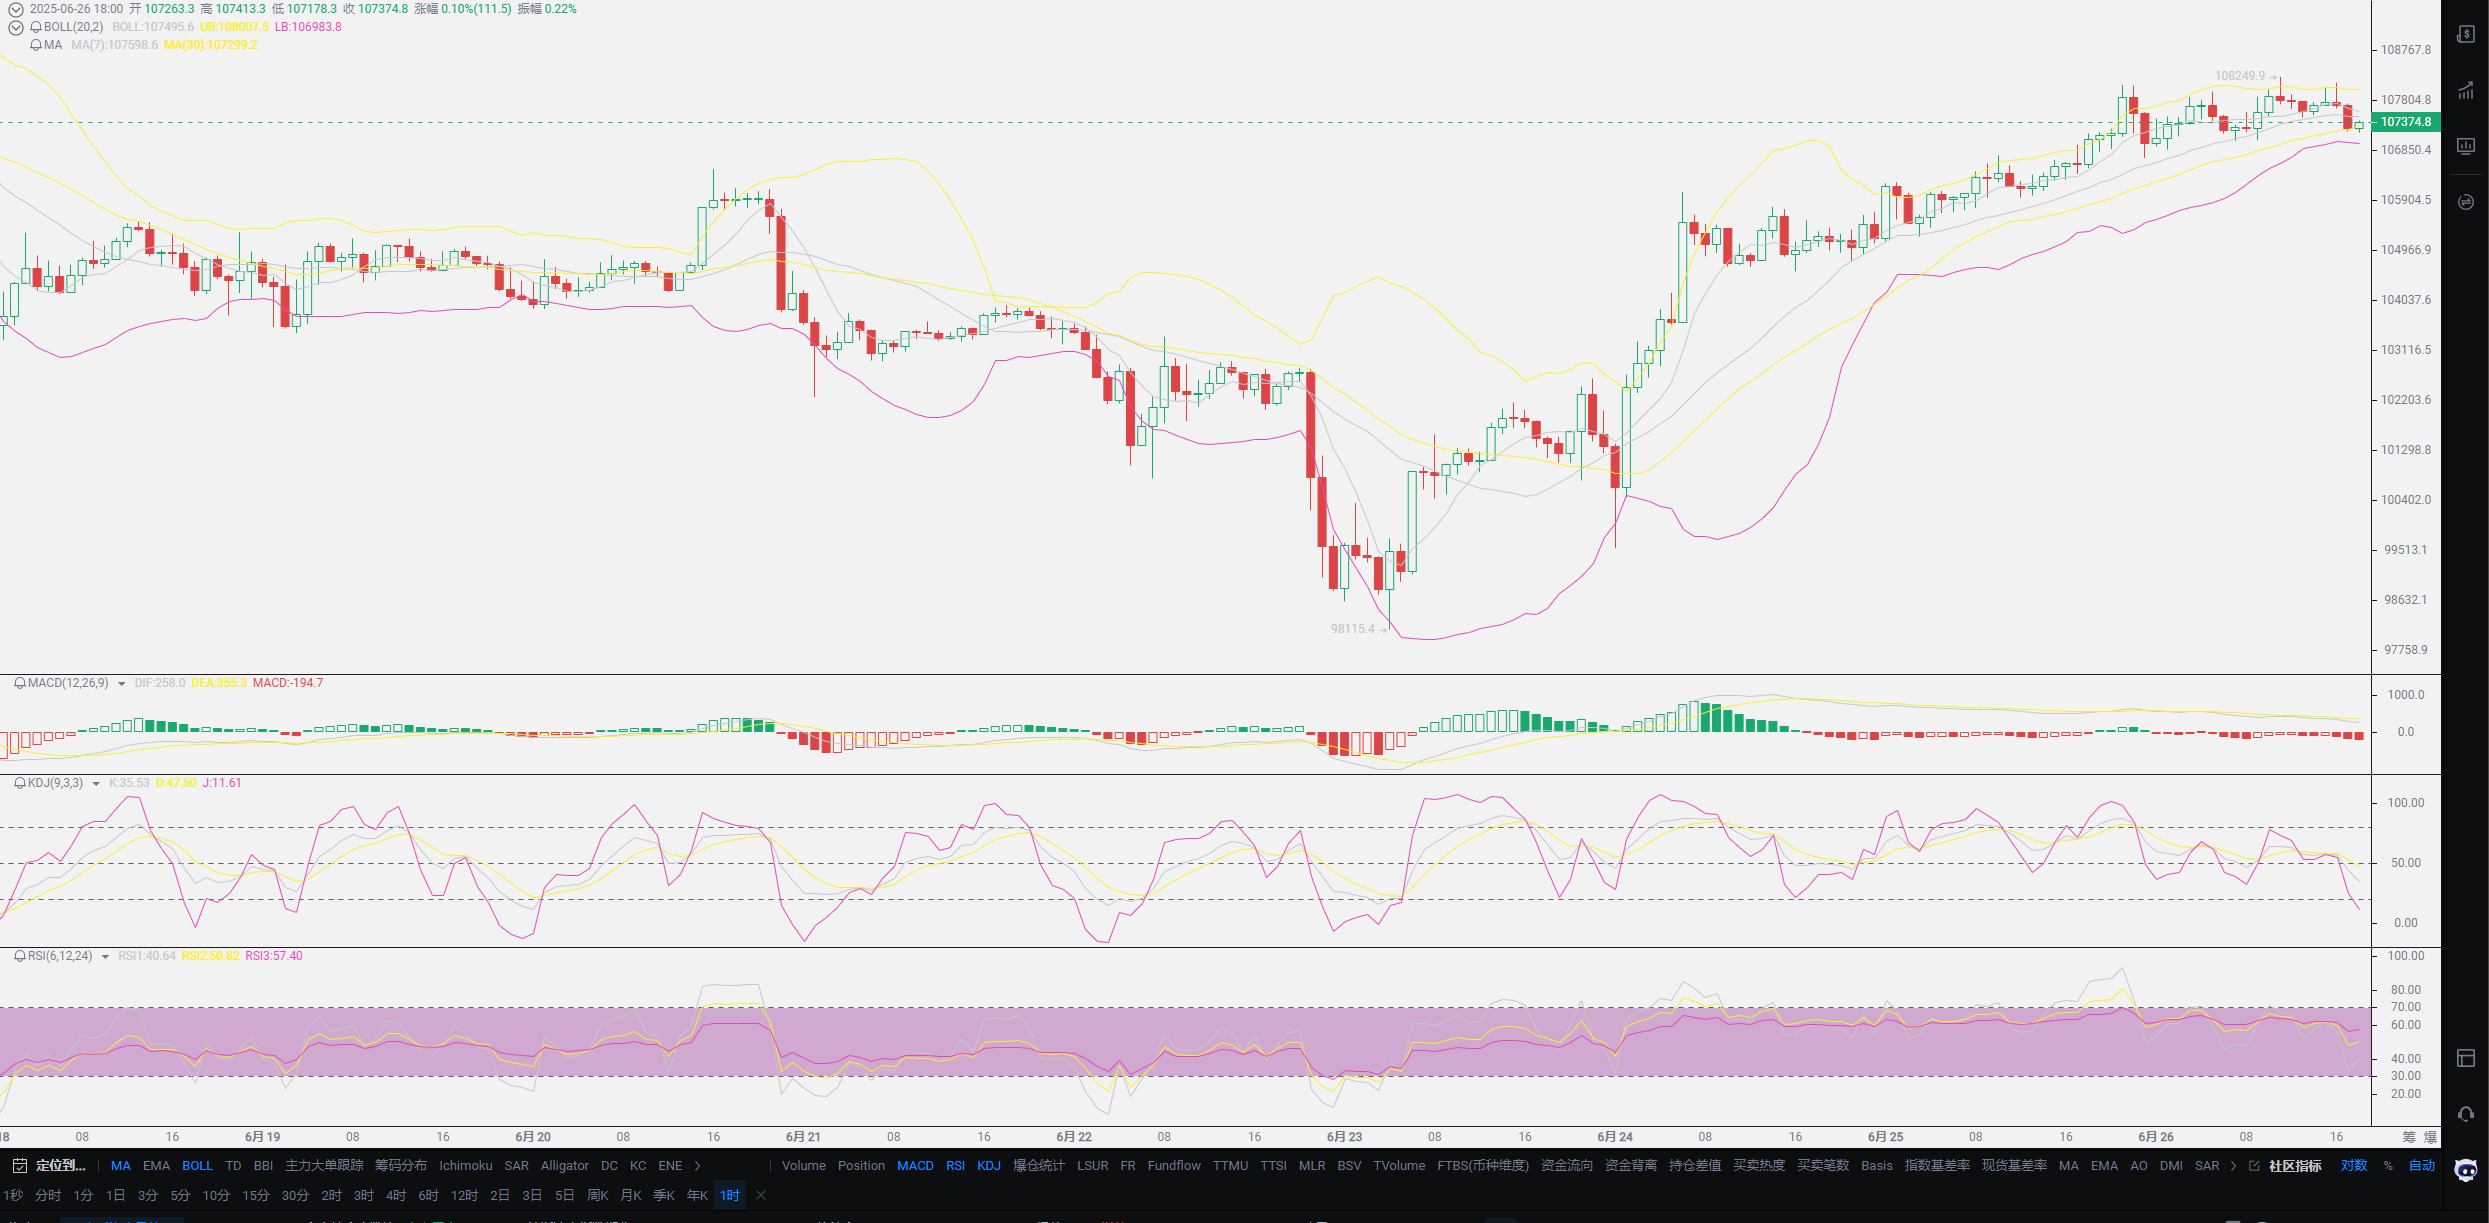Open the 定位到 date locator calendar icon

pos(19,1166)
